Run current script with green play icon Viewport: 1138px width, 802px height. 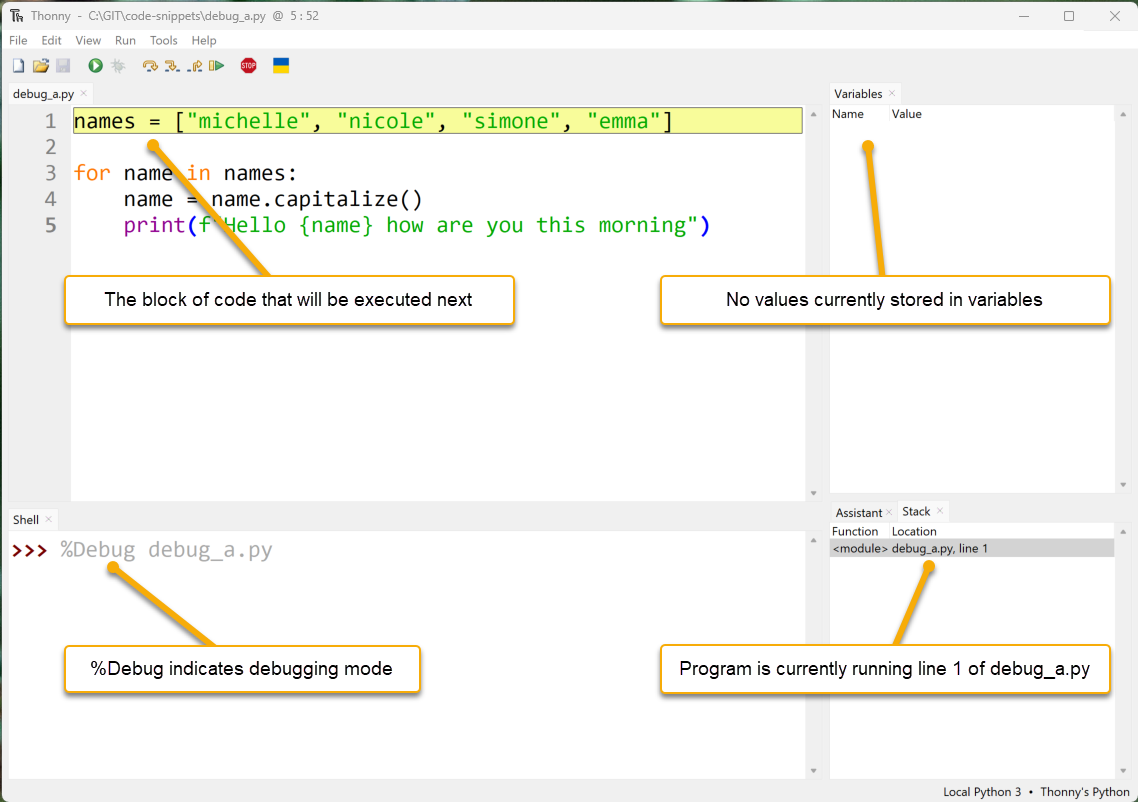95,66
